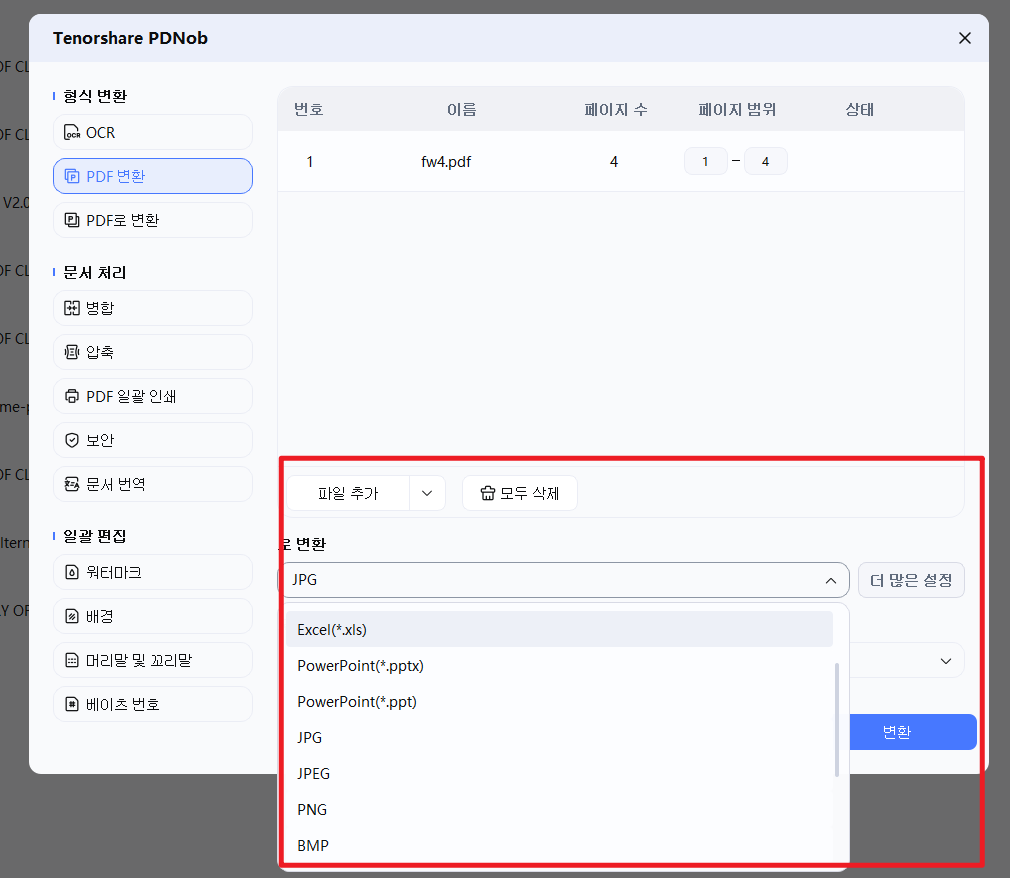Click the trash icon on 모두 삭제
1010x878 pixels.
click(x=488, y=493)
